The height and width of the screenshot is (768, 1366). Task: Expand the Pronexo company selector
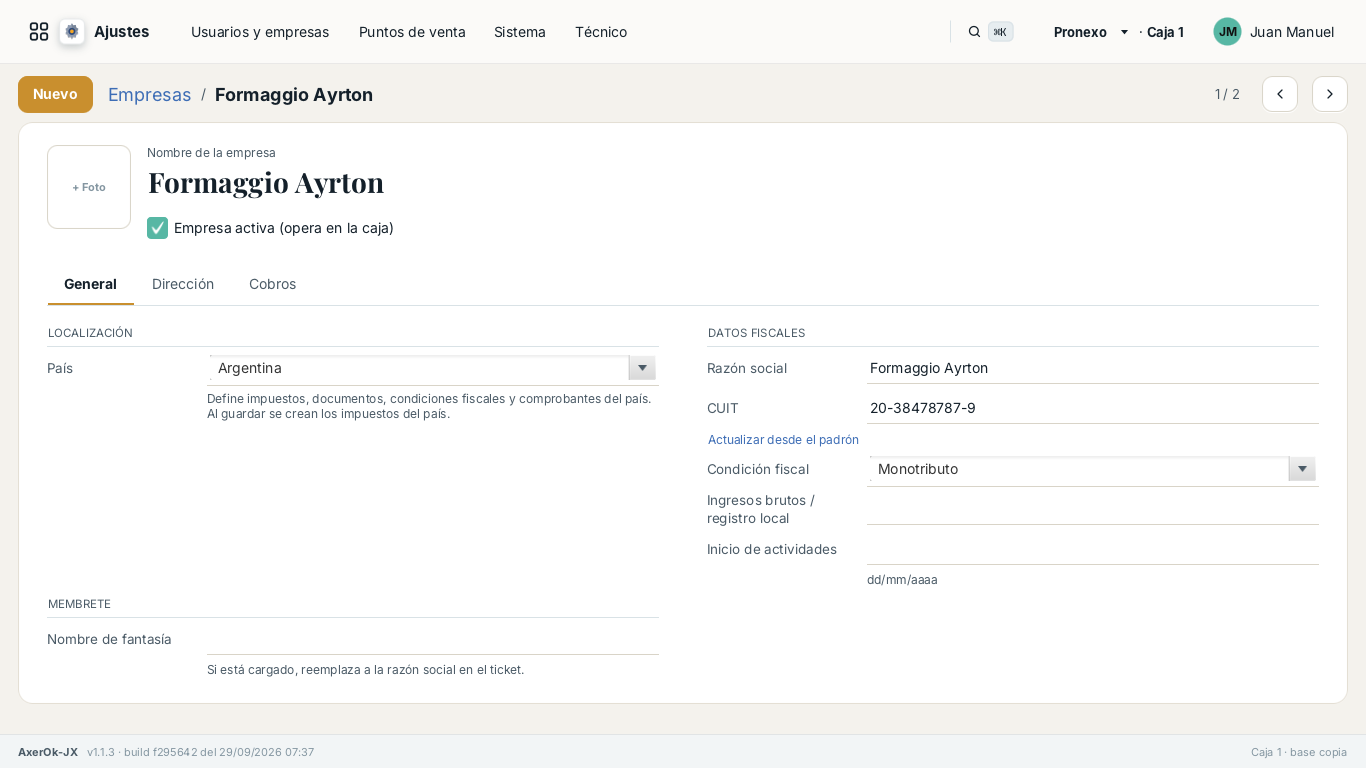click(1092, 32)
